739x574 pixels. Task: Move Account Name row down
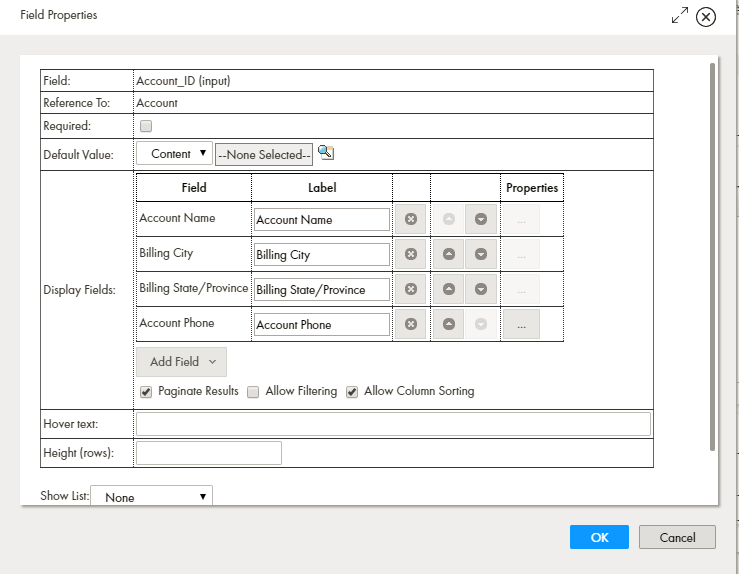(x=481, y=219)
